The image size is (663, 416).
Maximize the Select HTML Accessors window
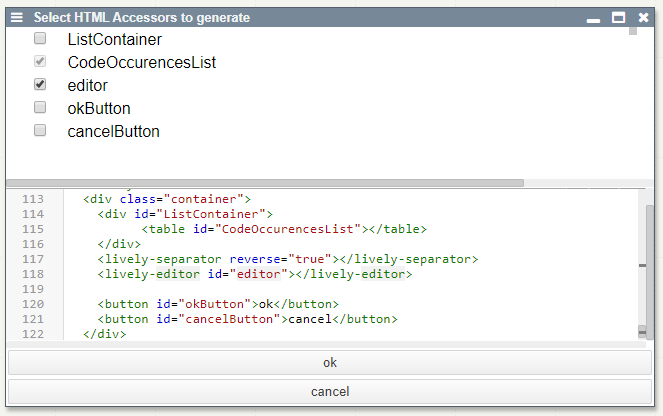618,18
